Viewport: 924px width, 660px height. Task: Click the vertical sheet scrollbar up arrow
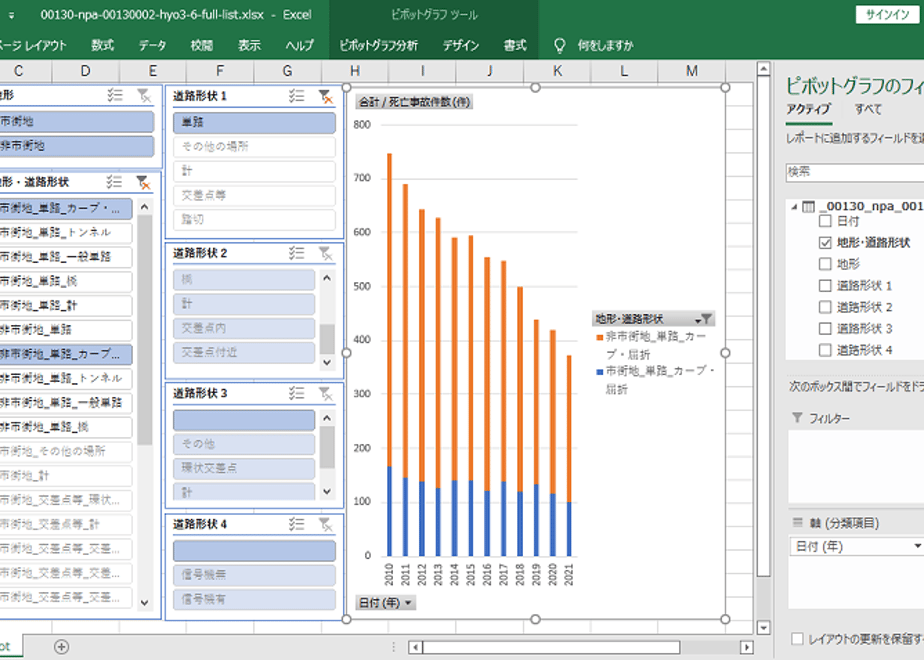[763, 68]
